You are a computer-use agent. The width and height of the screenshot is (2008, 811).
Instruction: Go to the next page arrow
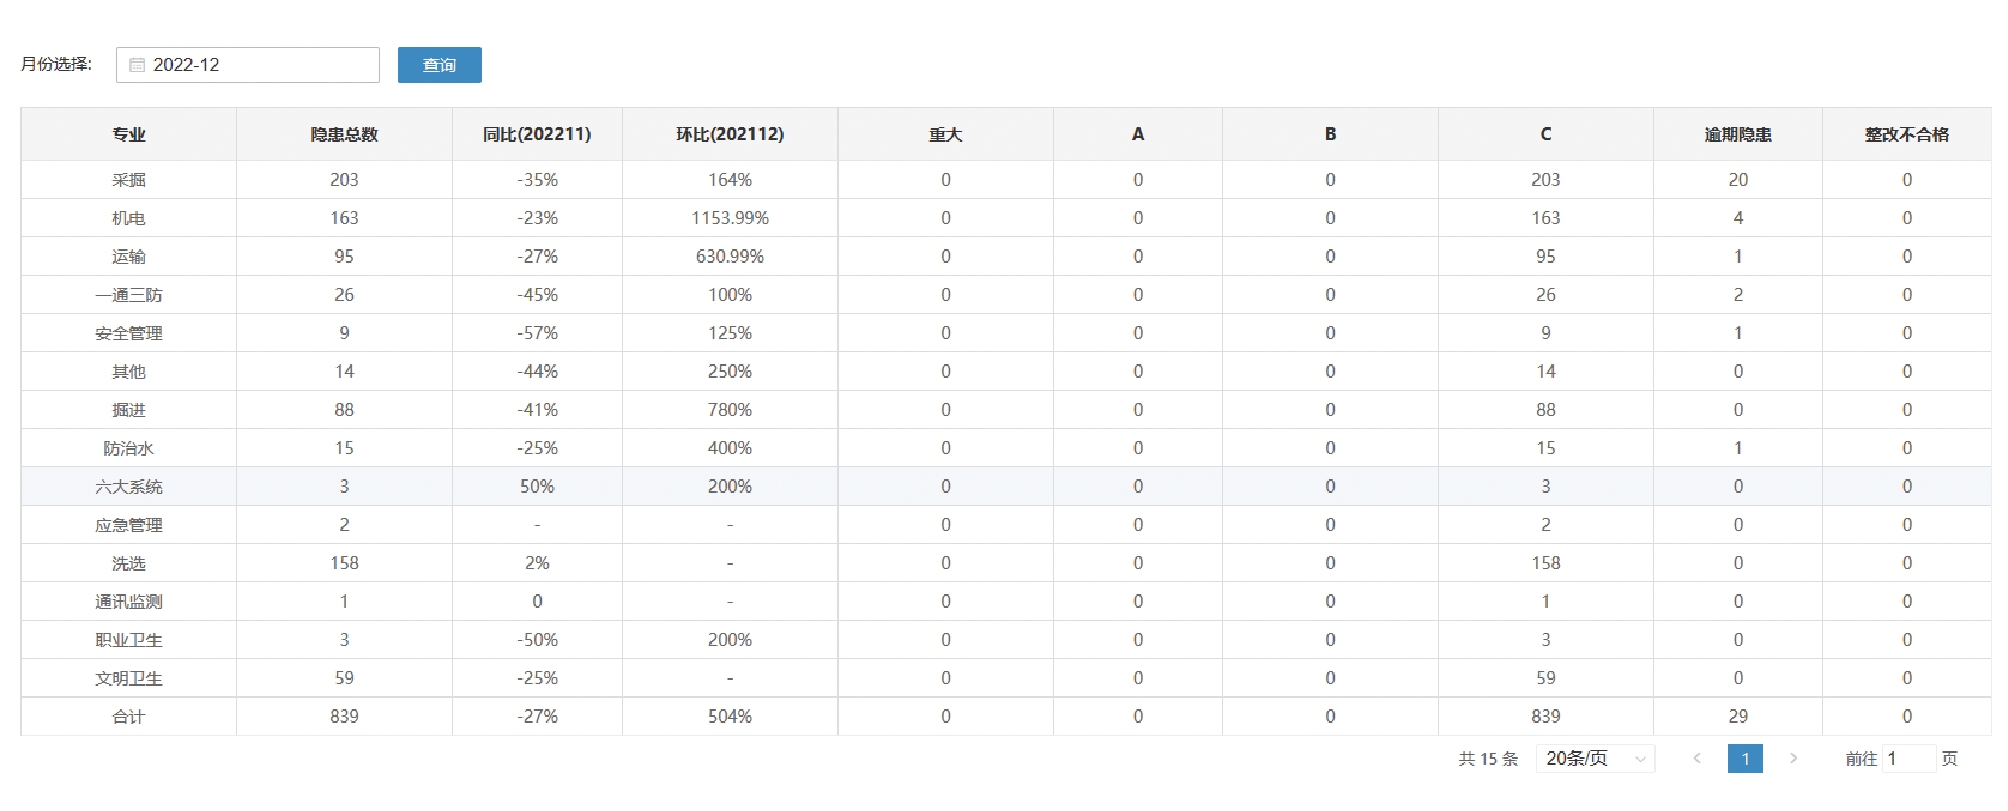click(x=1793, y=759)
